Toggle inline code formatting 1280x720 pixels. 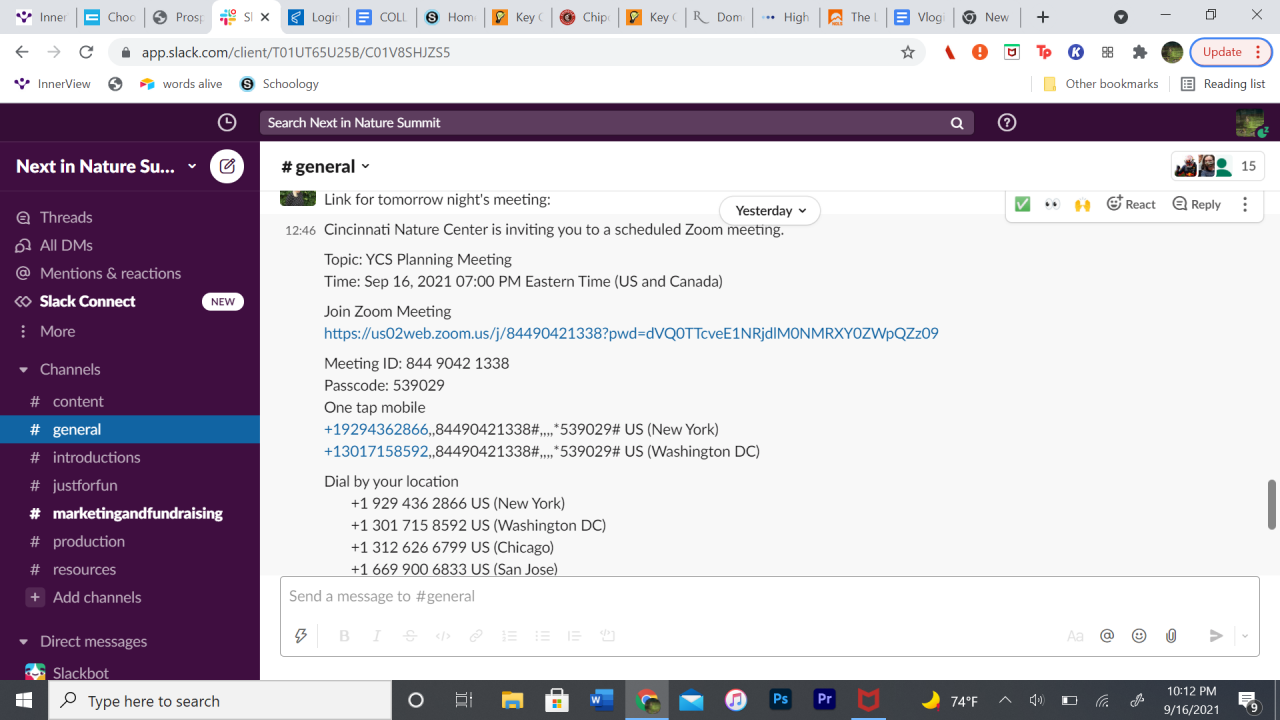pos(443,635)
